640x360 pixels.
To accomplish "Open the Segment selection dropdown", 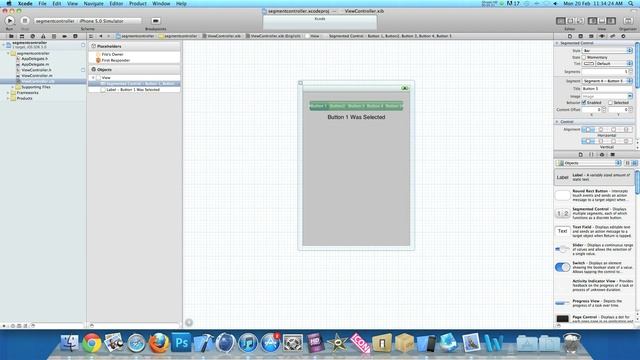I will tap(607, 81).
